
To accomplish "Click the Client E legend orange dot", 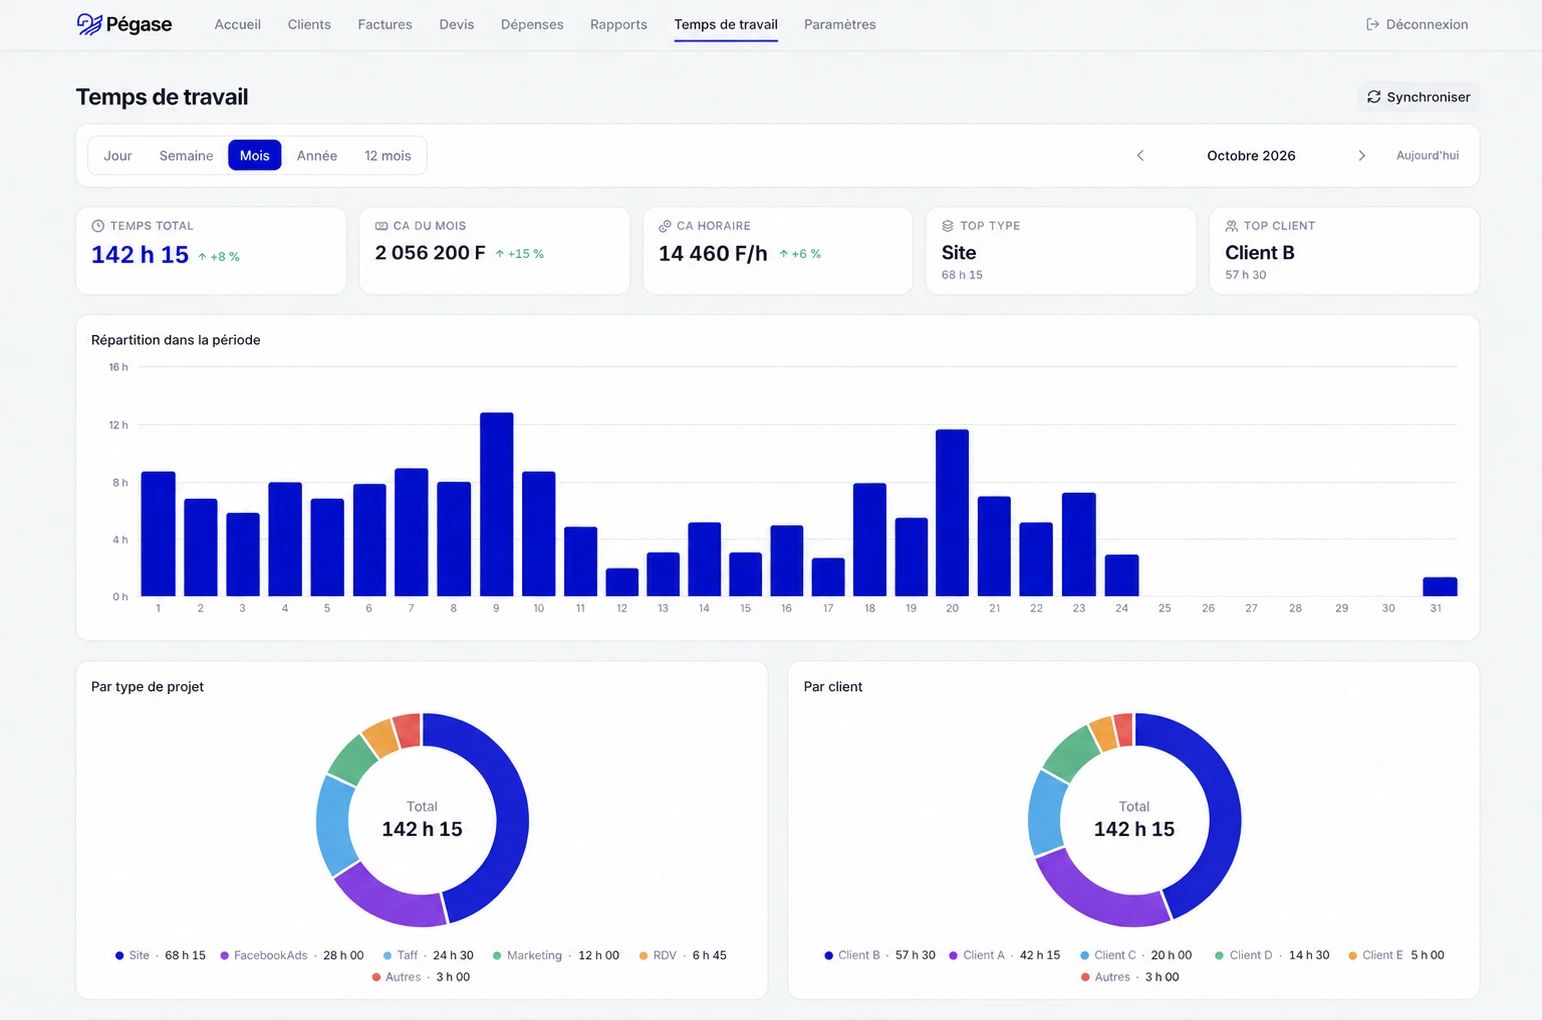I will point(1353,956).
